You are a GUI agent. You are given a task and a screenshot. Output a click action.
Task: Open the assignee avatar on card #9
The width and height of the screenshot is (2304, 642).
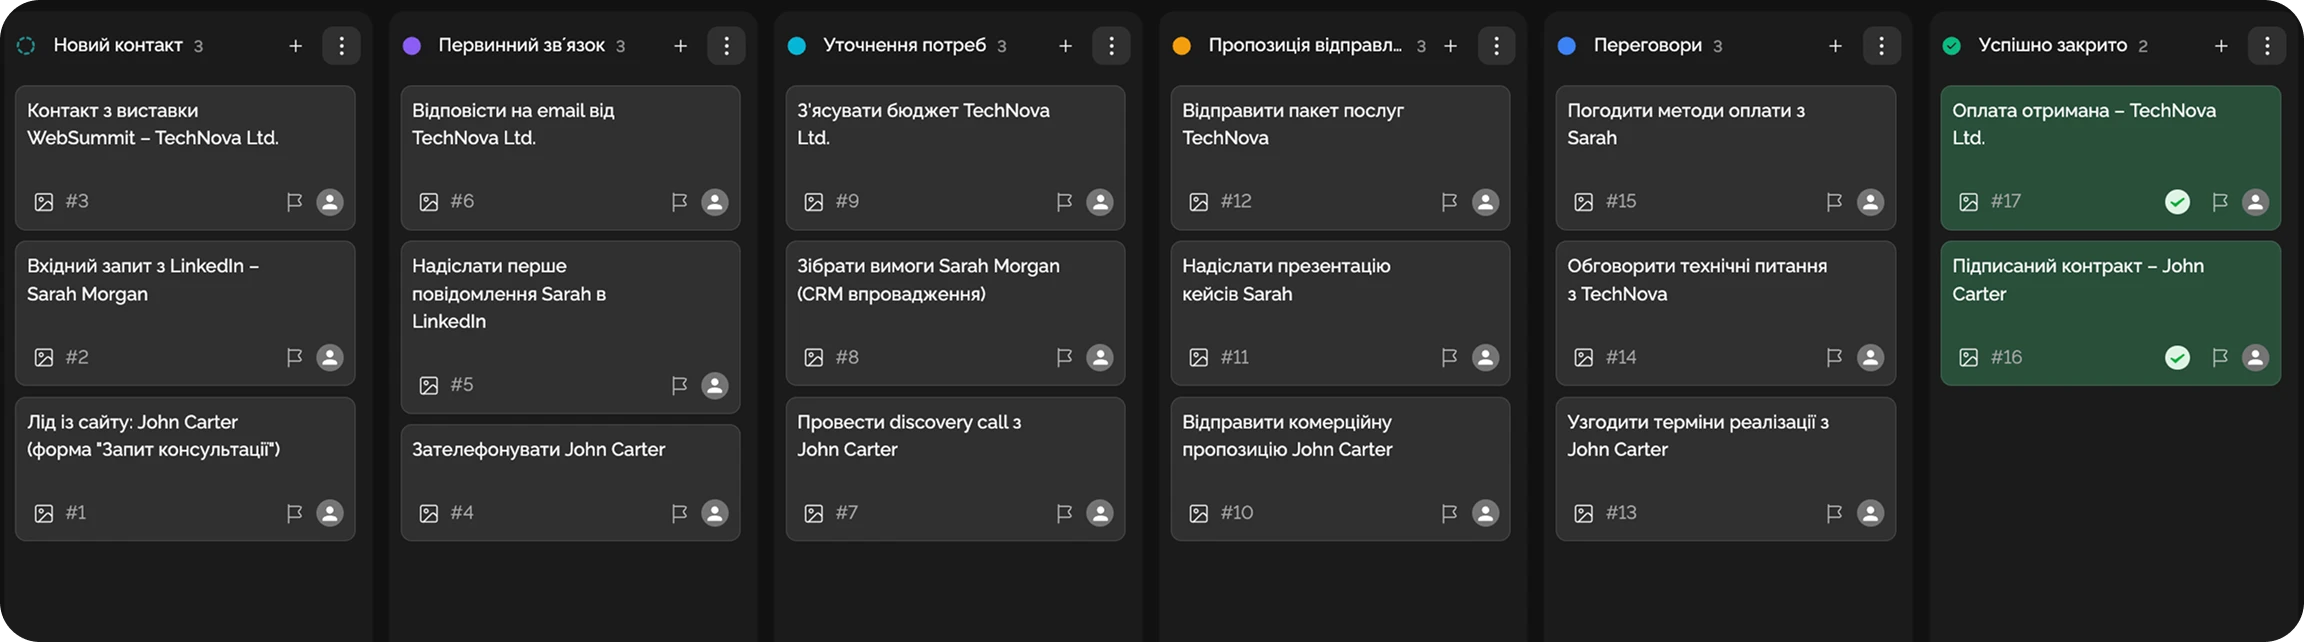(1100, 202)
